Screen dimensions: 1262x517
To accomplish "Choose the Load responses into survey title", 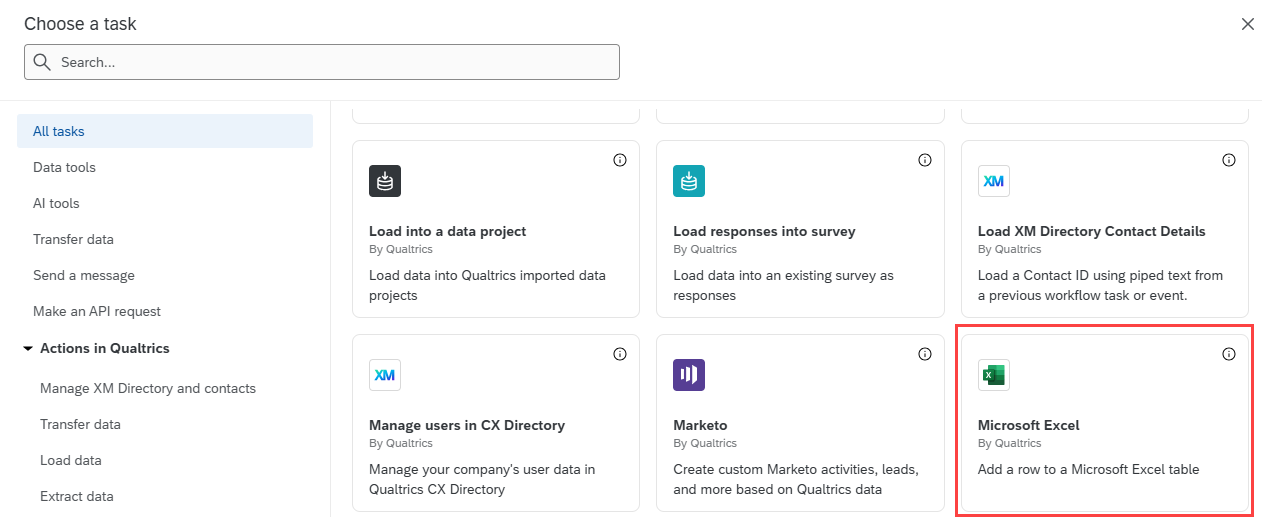I will coord(764,231).
